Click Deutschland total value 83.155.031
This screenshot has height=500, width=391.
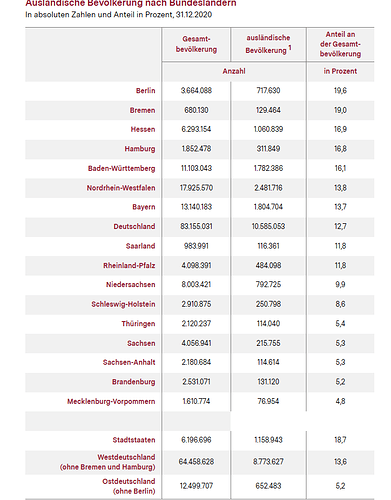196,226
